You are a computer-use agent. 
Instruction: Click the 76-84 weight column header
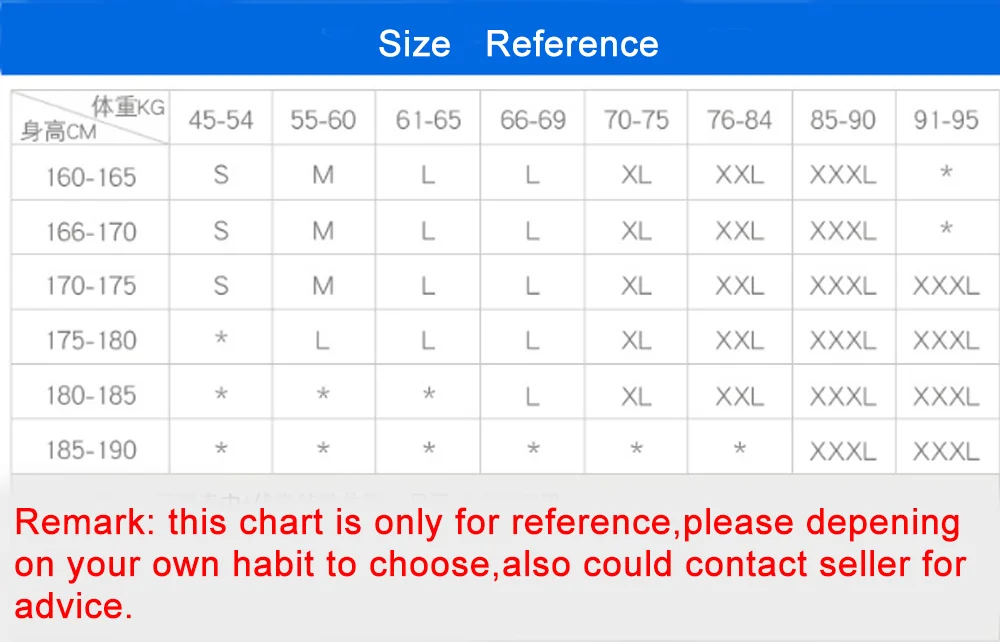(739, 120)
